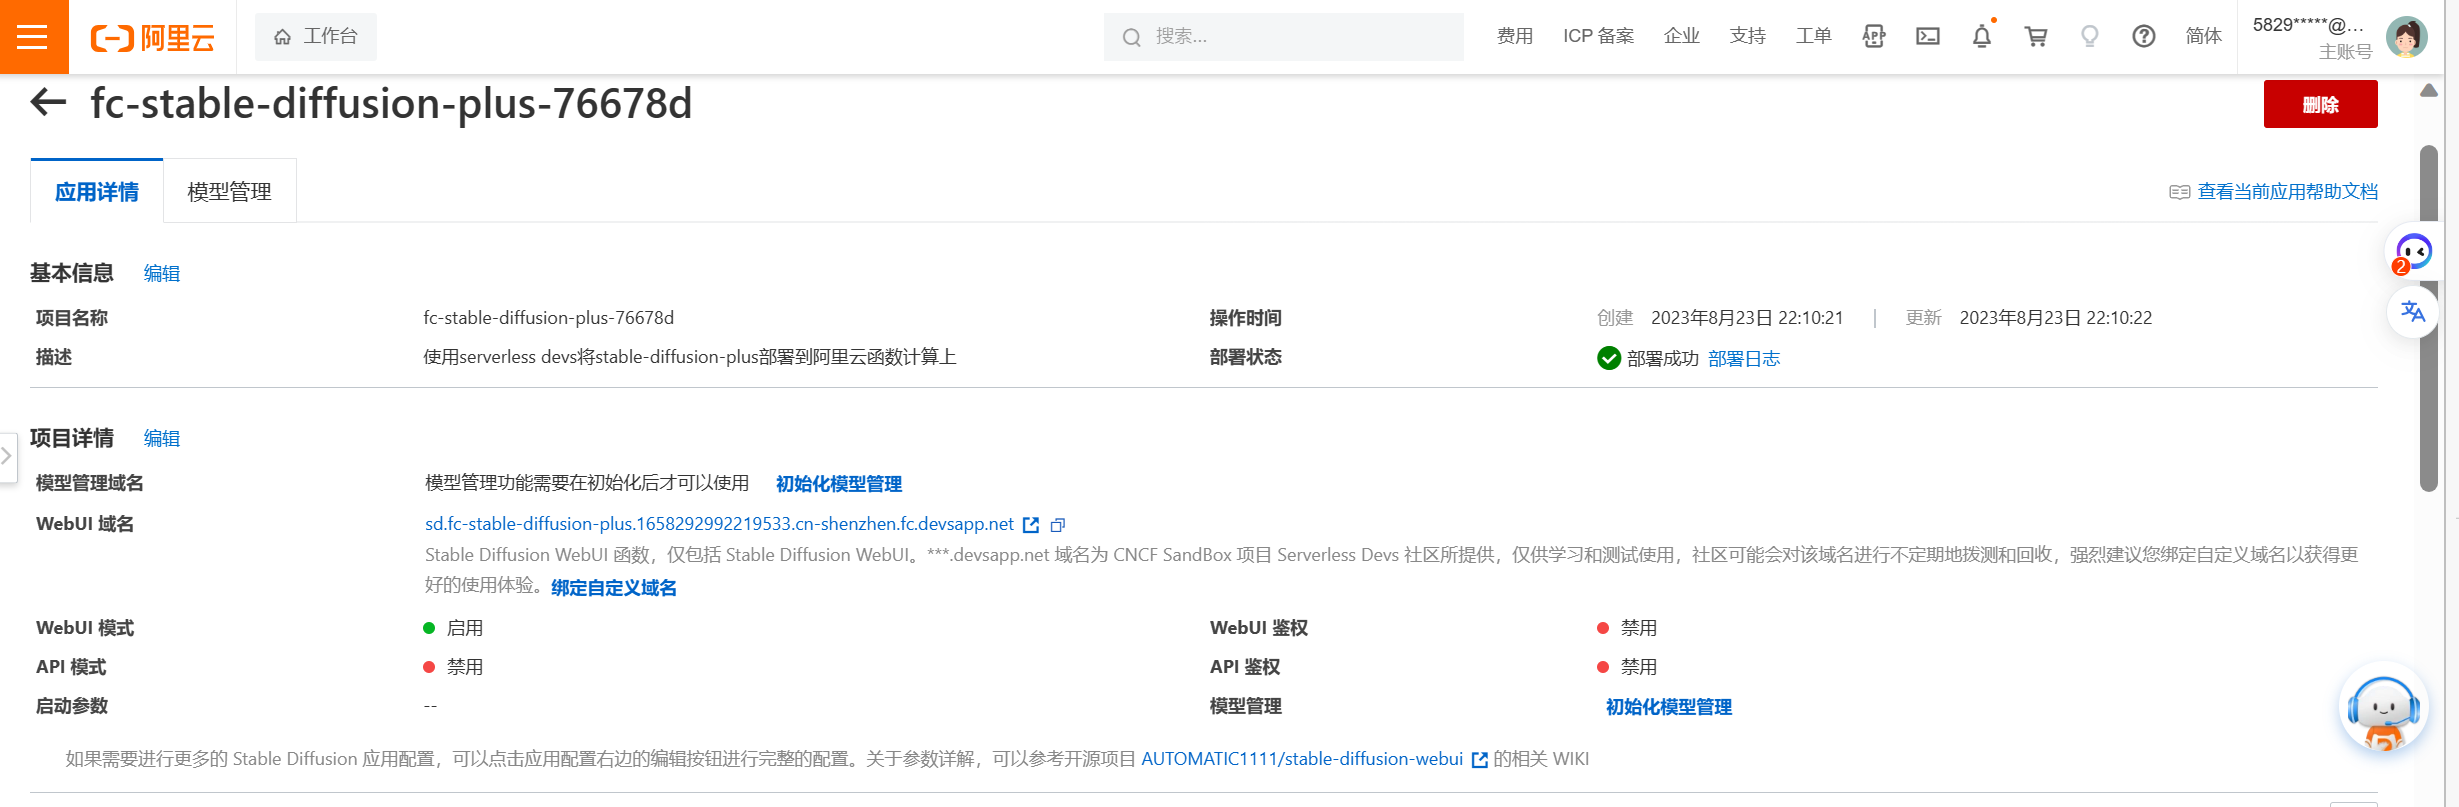Select the 应用详情 tab
2459x807 pixels.
(97, 191)
